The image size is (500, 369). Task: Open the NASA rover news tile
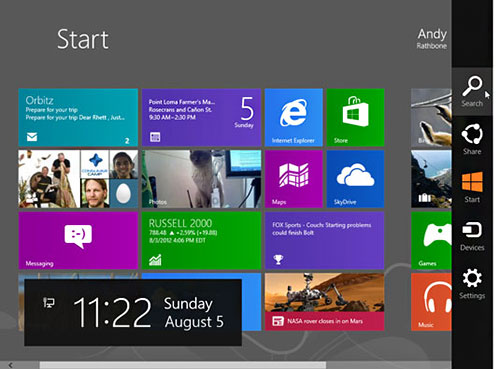[x=324, y=302]
